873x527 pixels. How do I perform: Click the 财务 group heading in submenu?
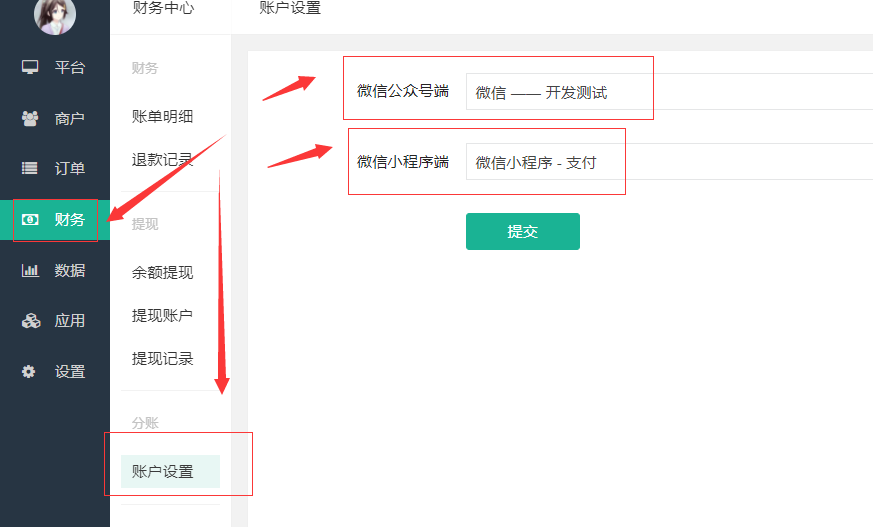tap(145, 68)
